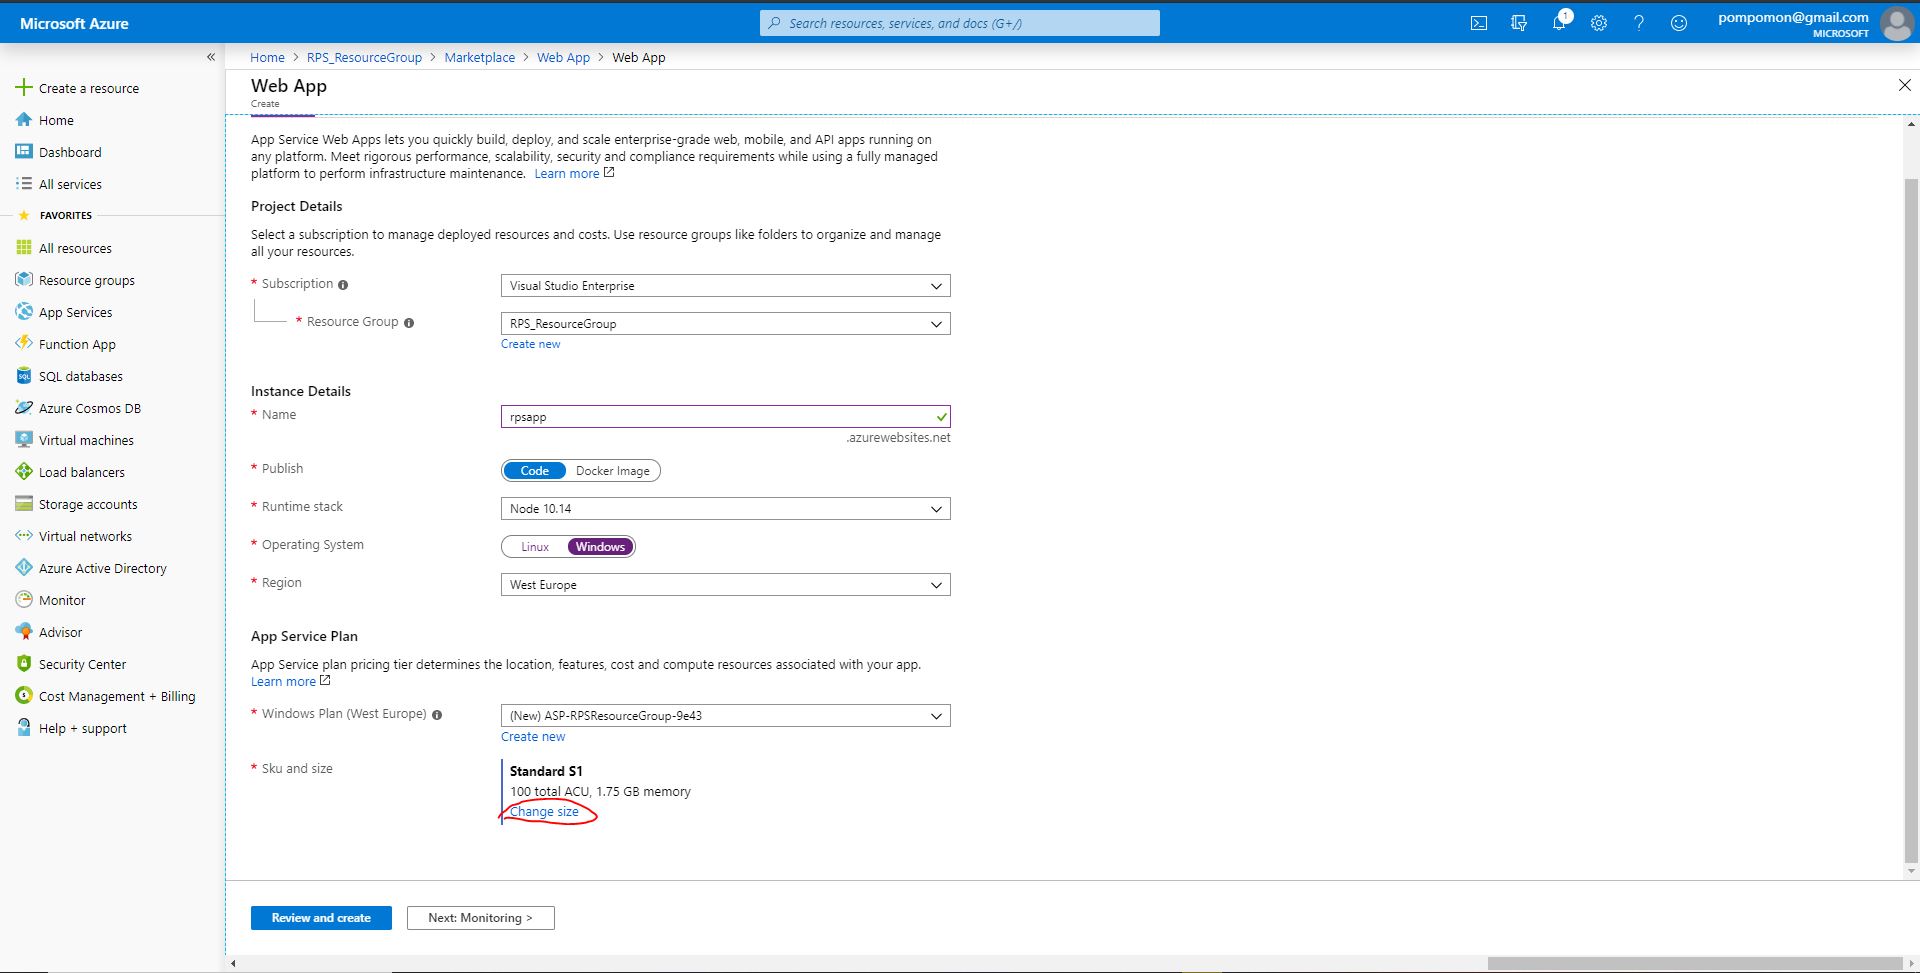Click the Monitor gauge icon
This screenshot has height=973, width=1920.
(x=24, y=600)
